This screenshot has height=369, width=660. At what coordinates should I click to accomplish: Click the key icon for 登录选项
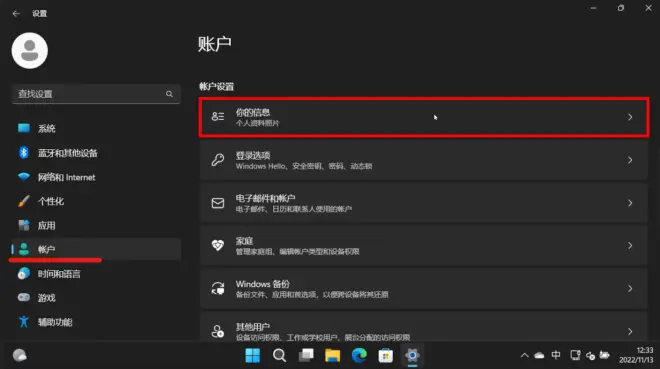tap(218, 160)
